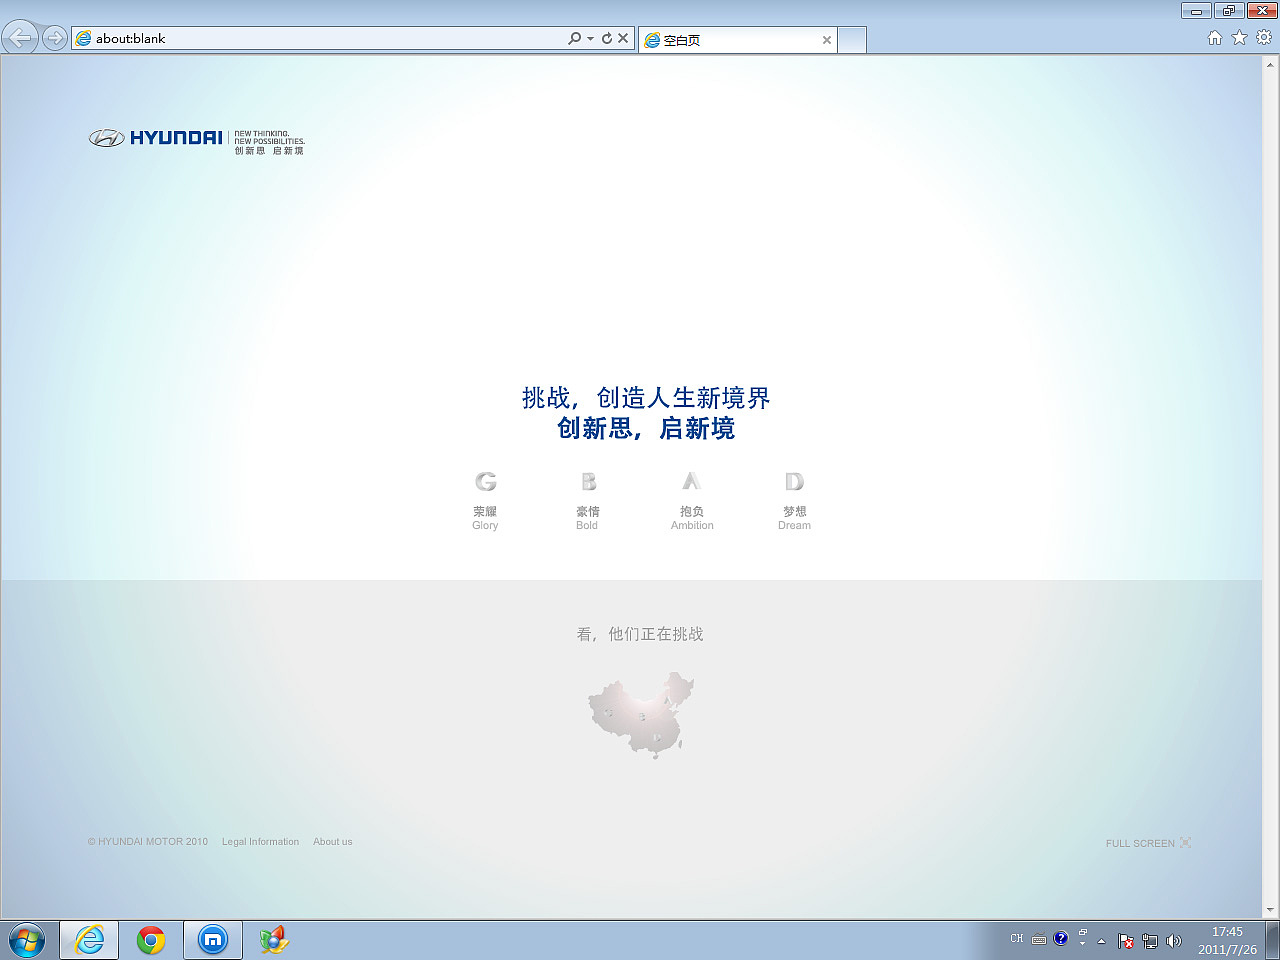
Task: Click the keyboard input icon in tray
Action: point(1039,939)
